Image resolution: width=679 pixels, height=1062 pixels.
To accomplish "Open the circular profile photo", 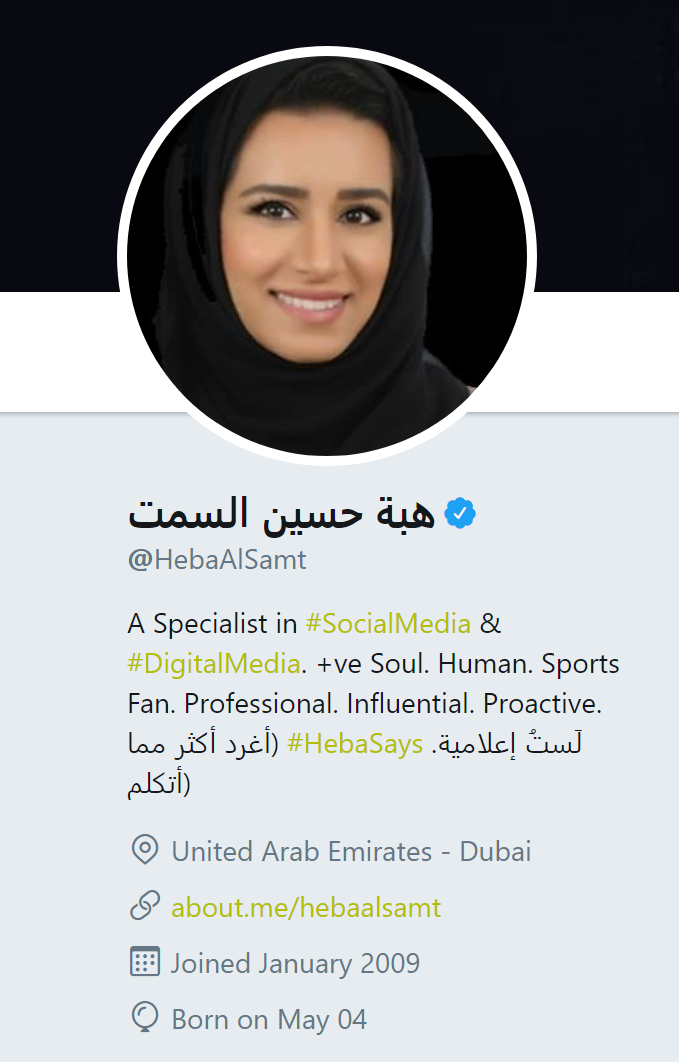I will (x=327, y=256).
